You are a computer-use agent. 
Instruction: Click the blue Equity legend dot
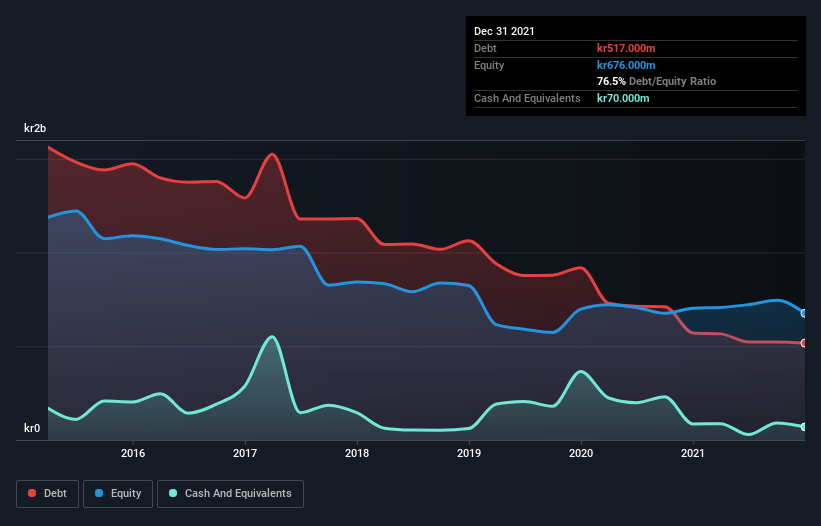click(x=99, y=493)
